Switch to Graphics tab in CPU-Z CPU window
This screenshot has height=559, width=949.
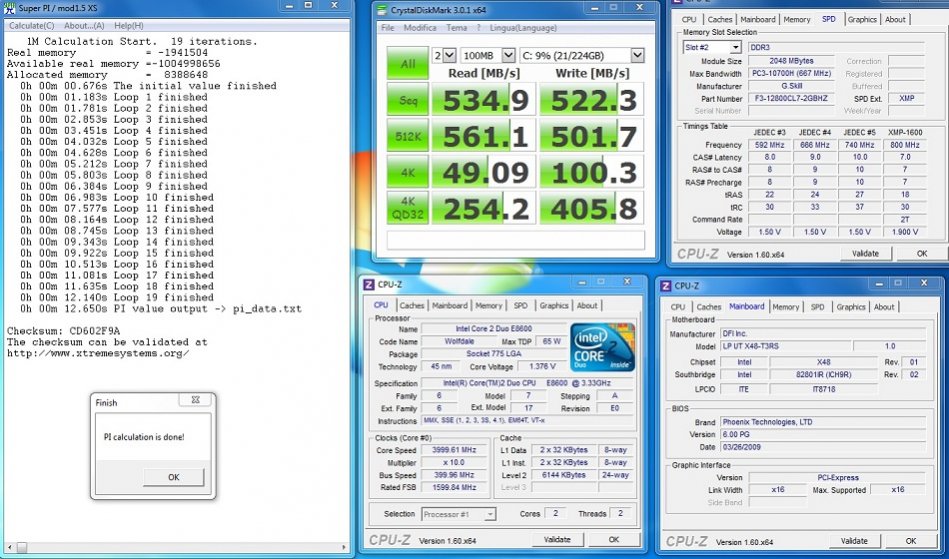tap(554, 306)
